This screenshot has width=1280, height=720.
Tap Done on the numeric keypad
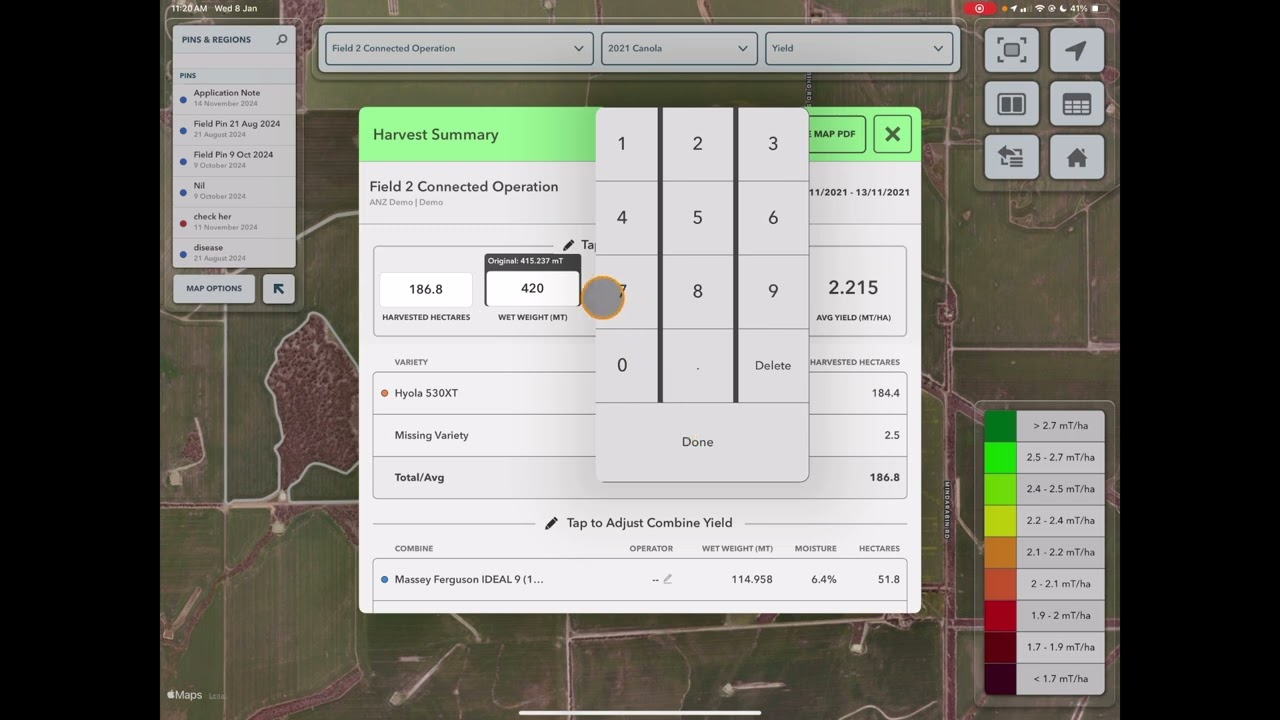(x=697, y=442)
